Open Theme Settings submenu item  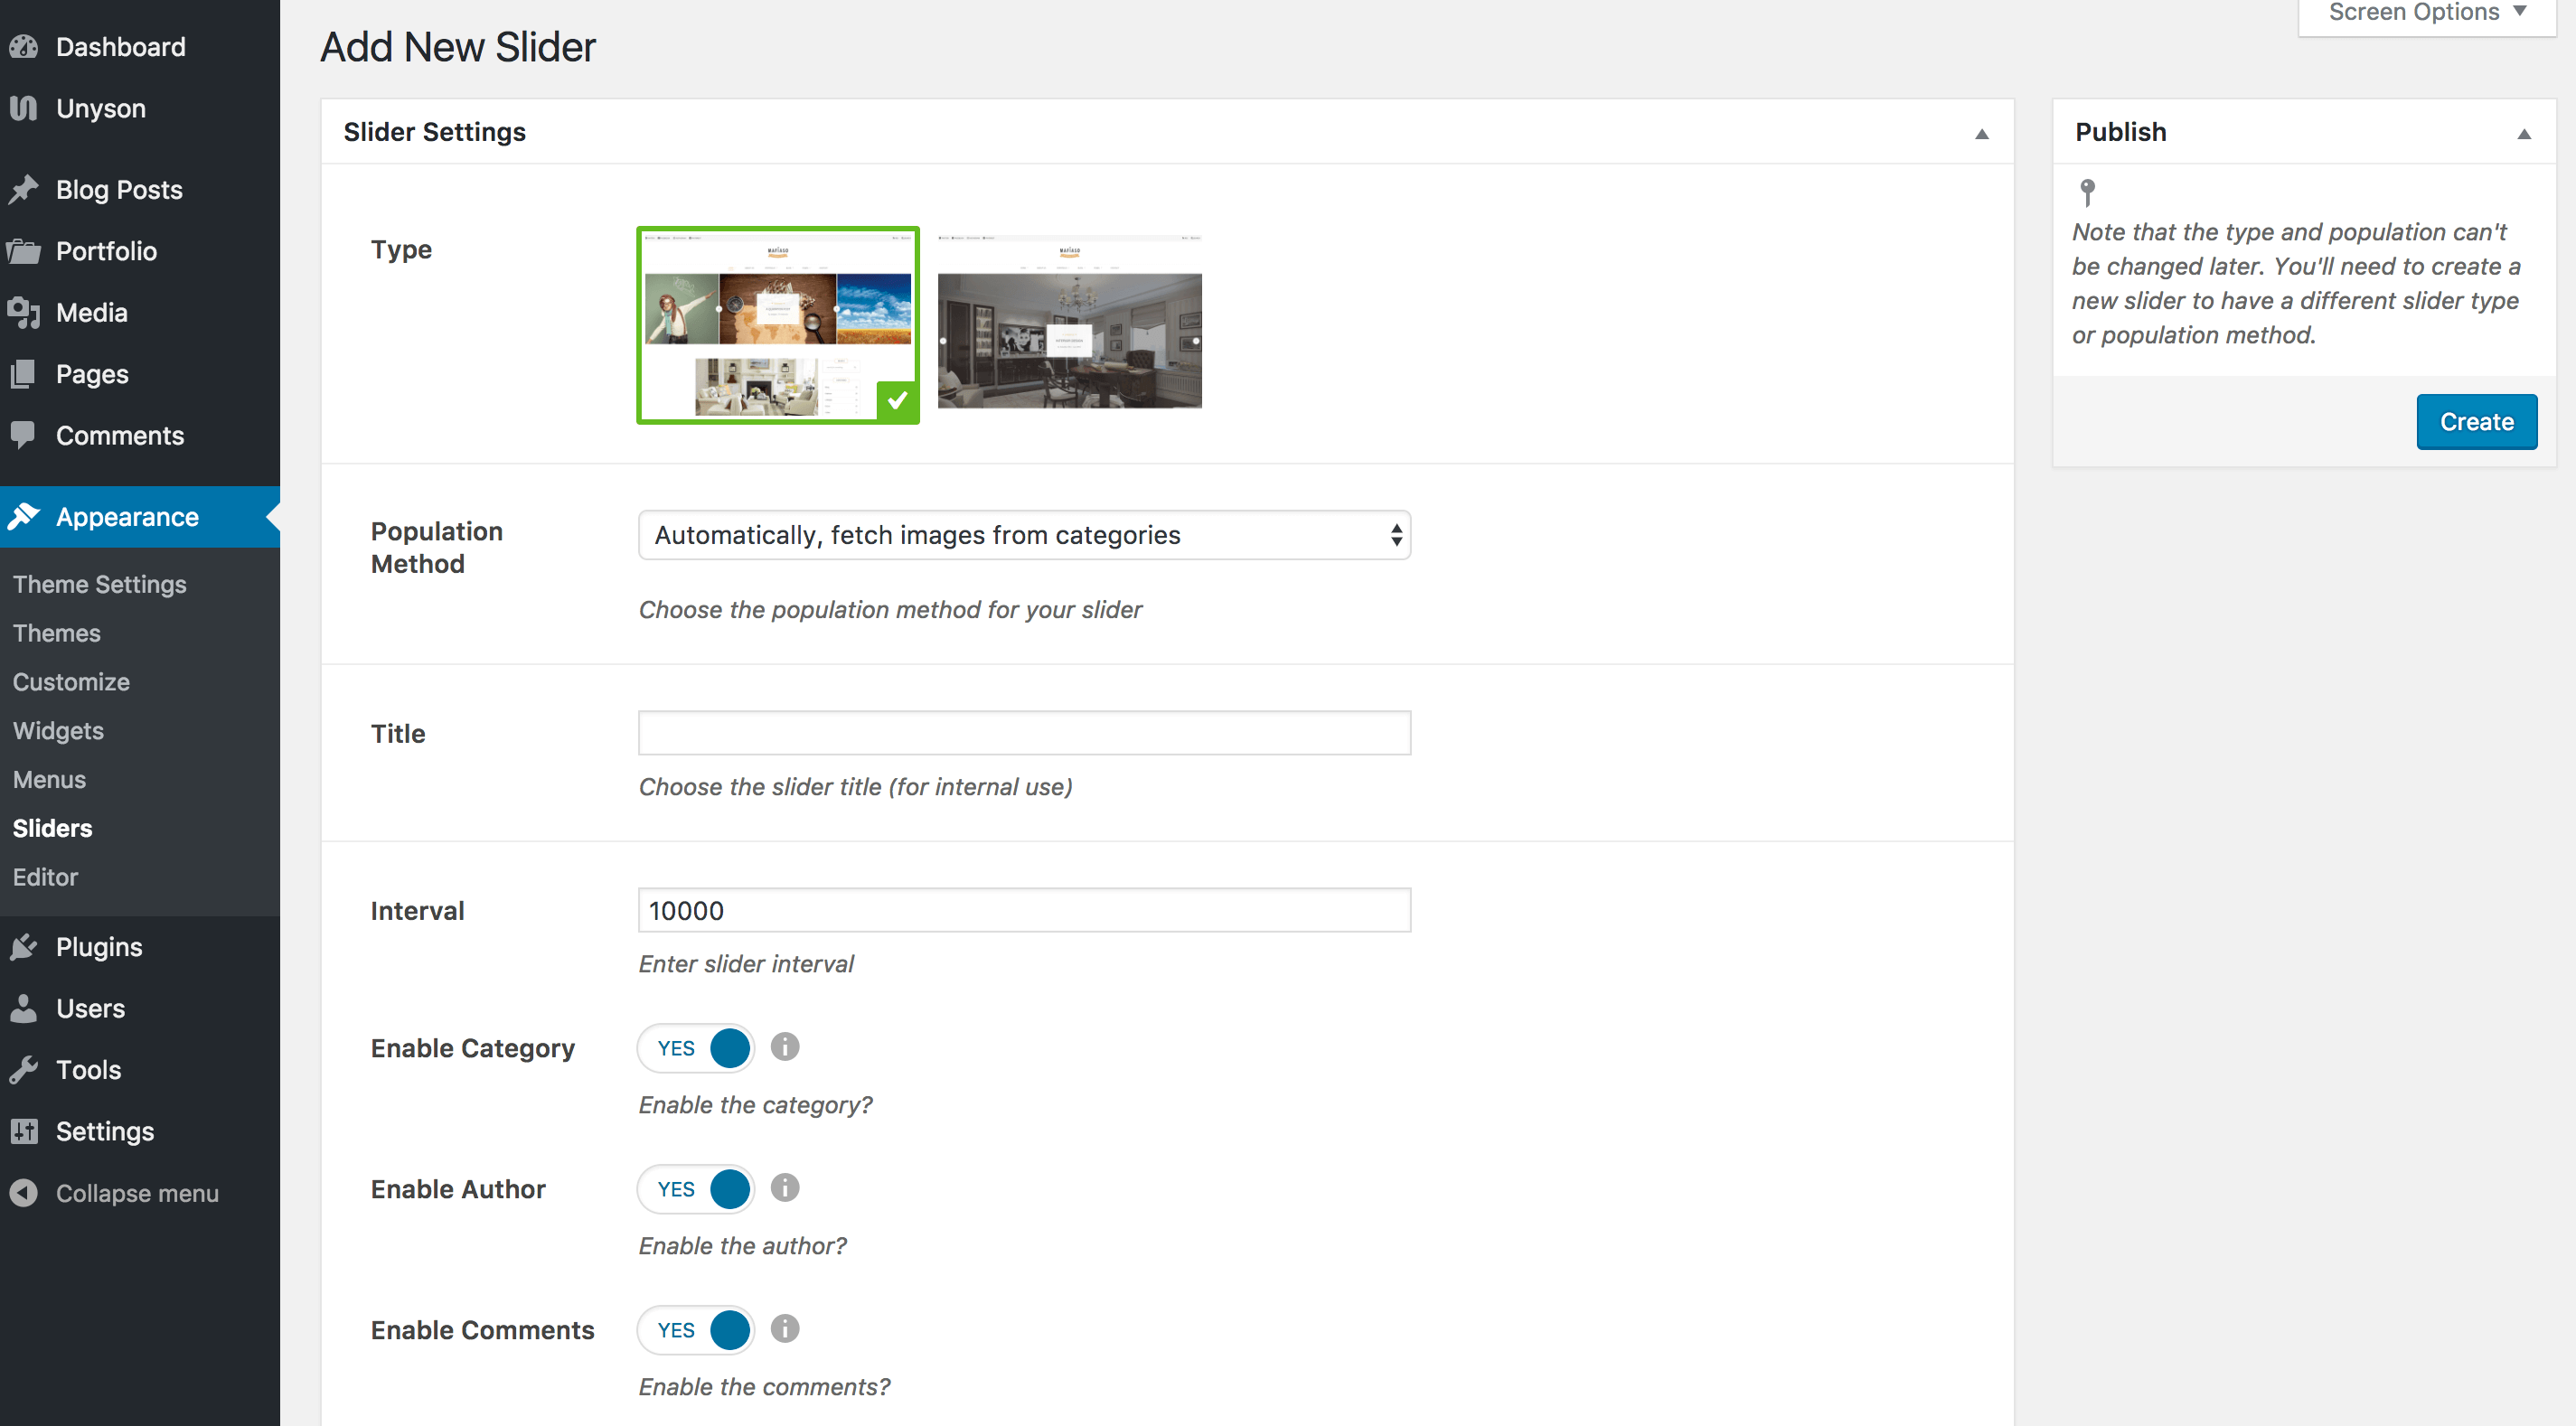100,584
